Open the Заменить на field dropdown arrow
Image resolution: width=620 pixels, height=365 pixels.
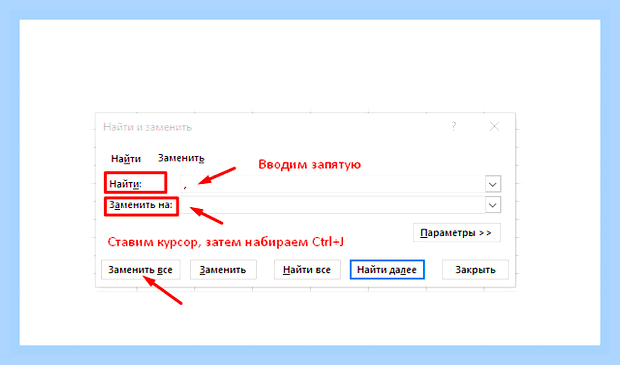[493, 205]
